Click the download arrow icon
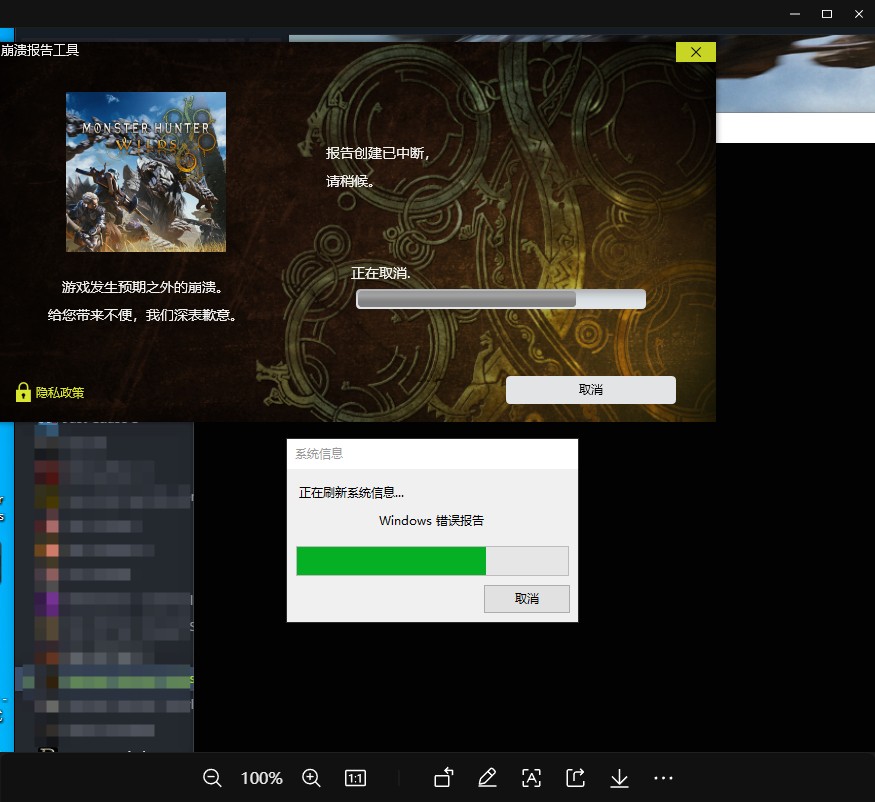 pos(619,778)
